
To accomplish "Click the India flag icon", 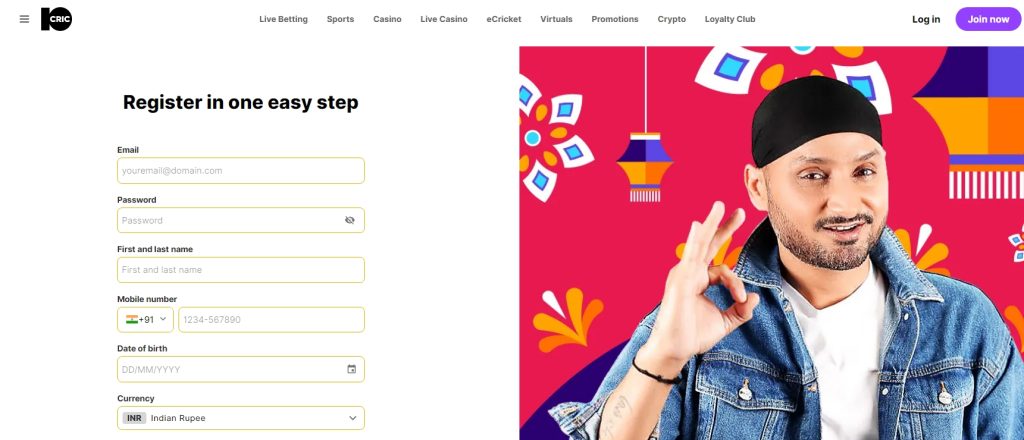I will 132,319.
